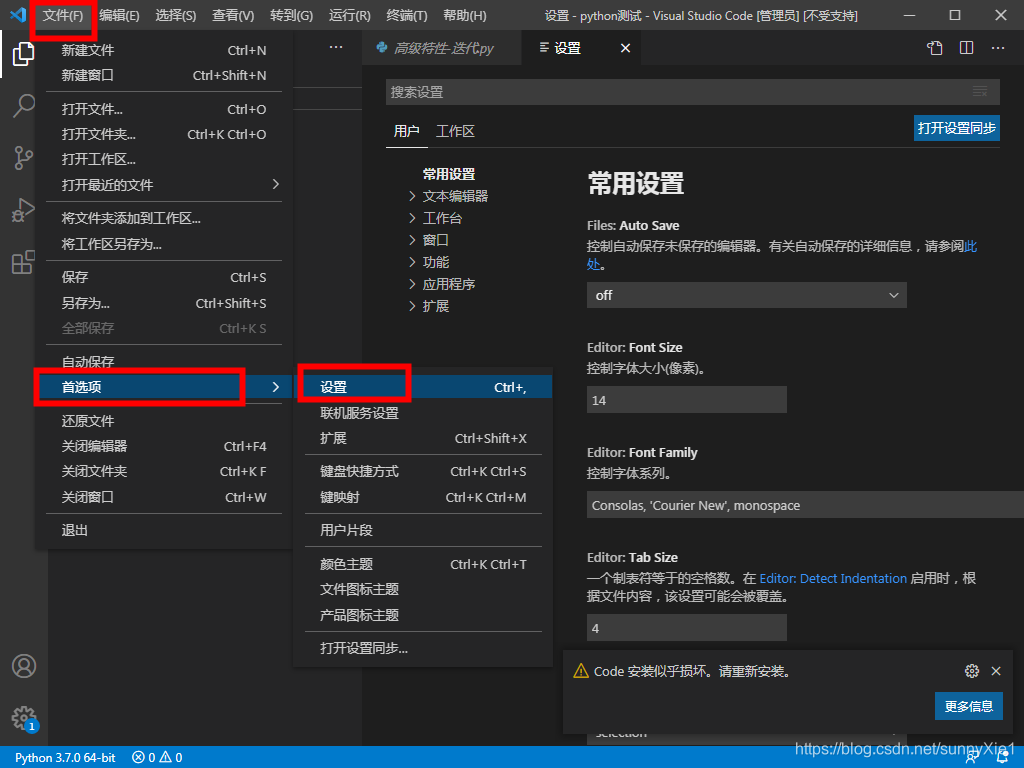Expand the 工作台 settings category
Viewport: 1024px width, 768px height.
tap(412, 218)
